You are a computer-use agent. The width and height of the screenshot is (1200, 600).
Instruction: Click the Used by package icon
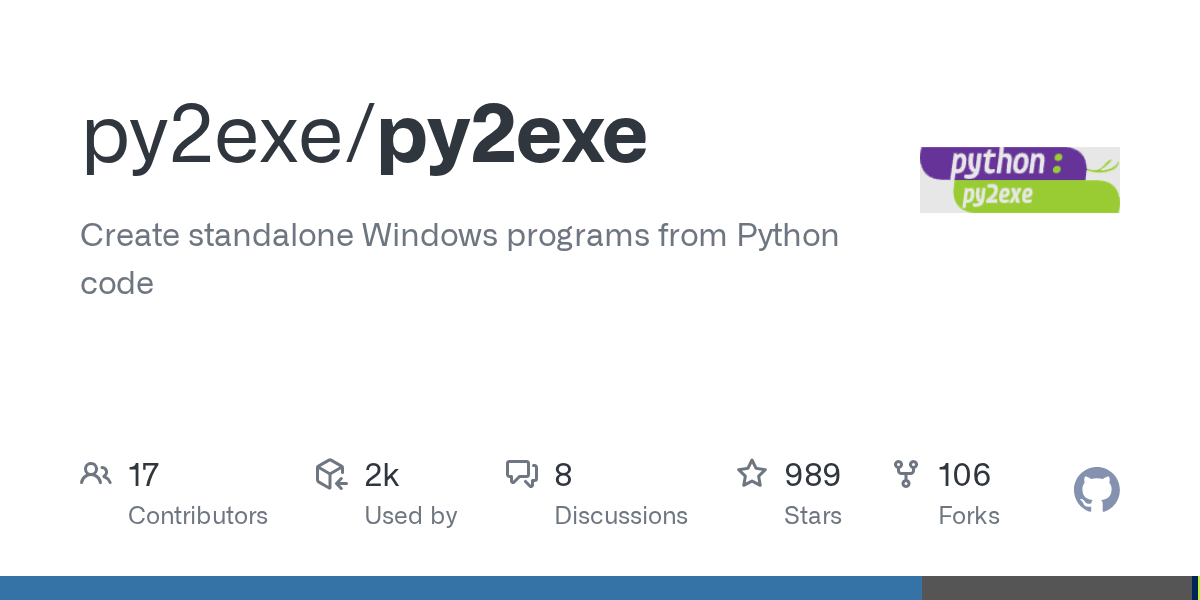click(x=331, y=474)
